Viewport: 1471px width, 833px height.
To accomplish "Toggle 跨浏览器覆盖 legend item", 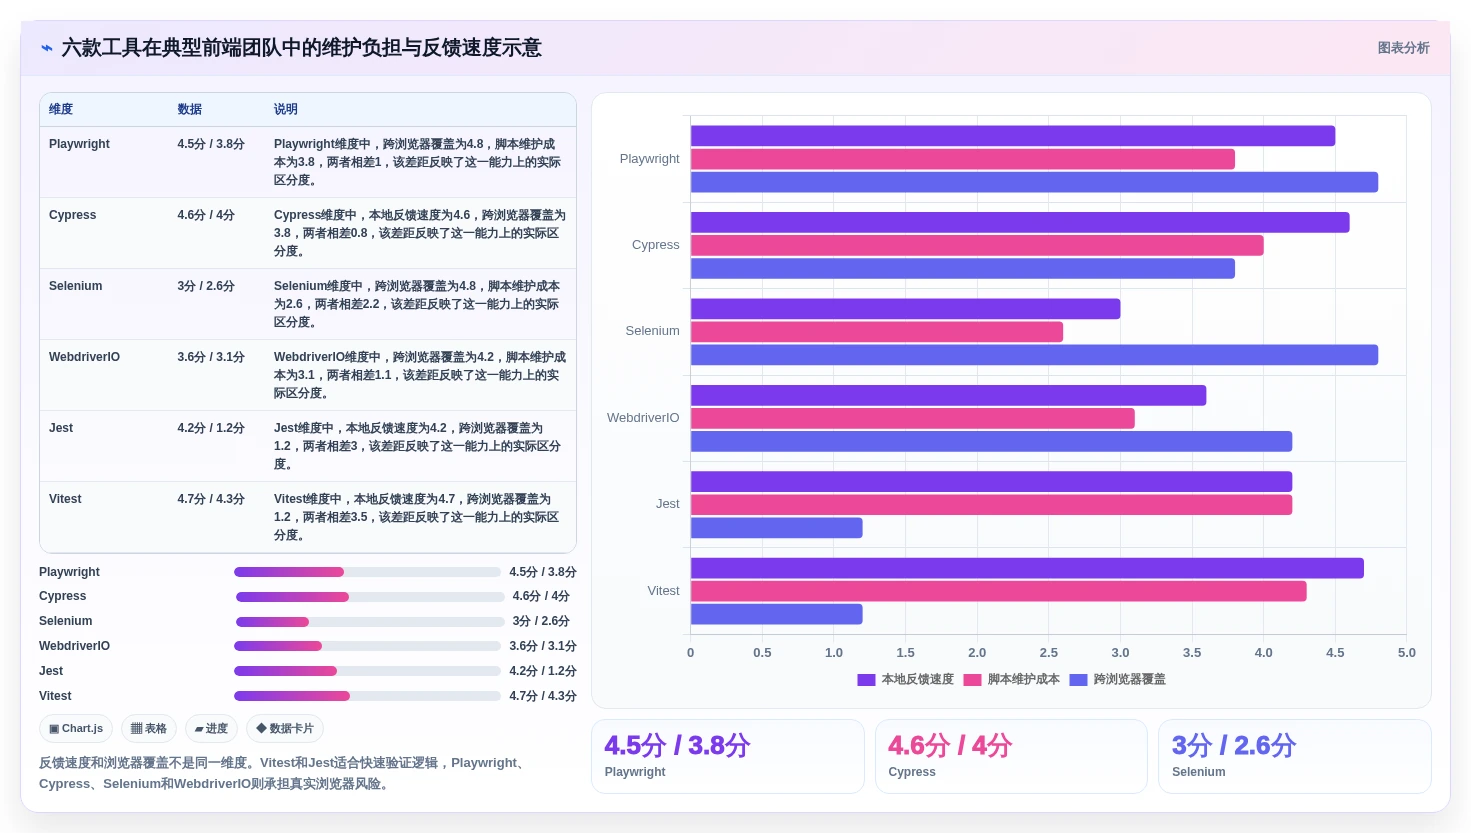I will 1118,679.
